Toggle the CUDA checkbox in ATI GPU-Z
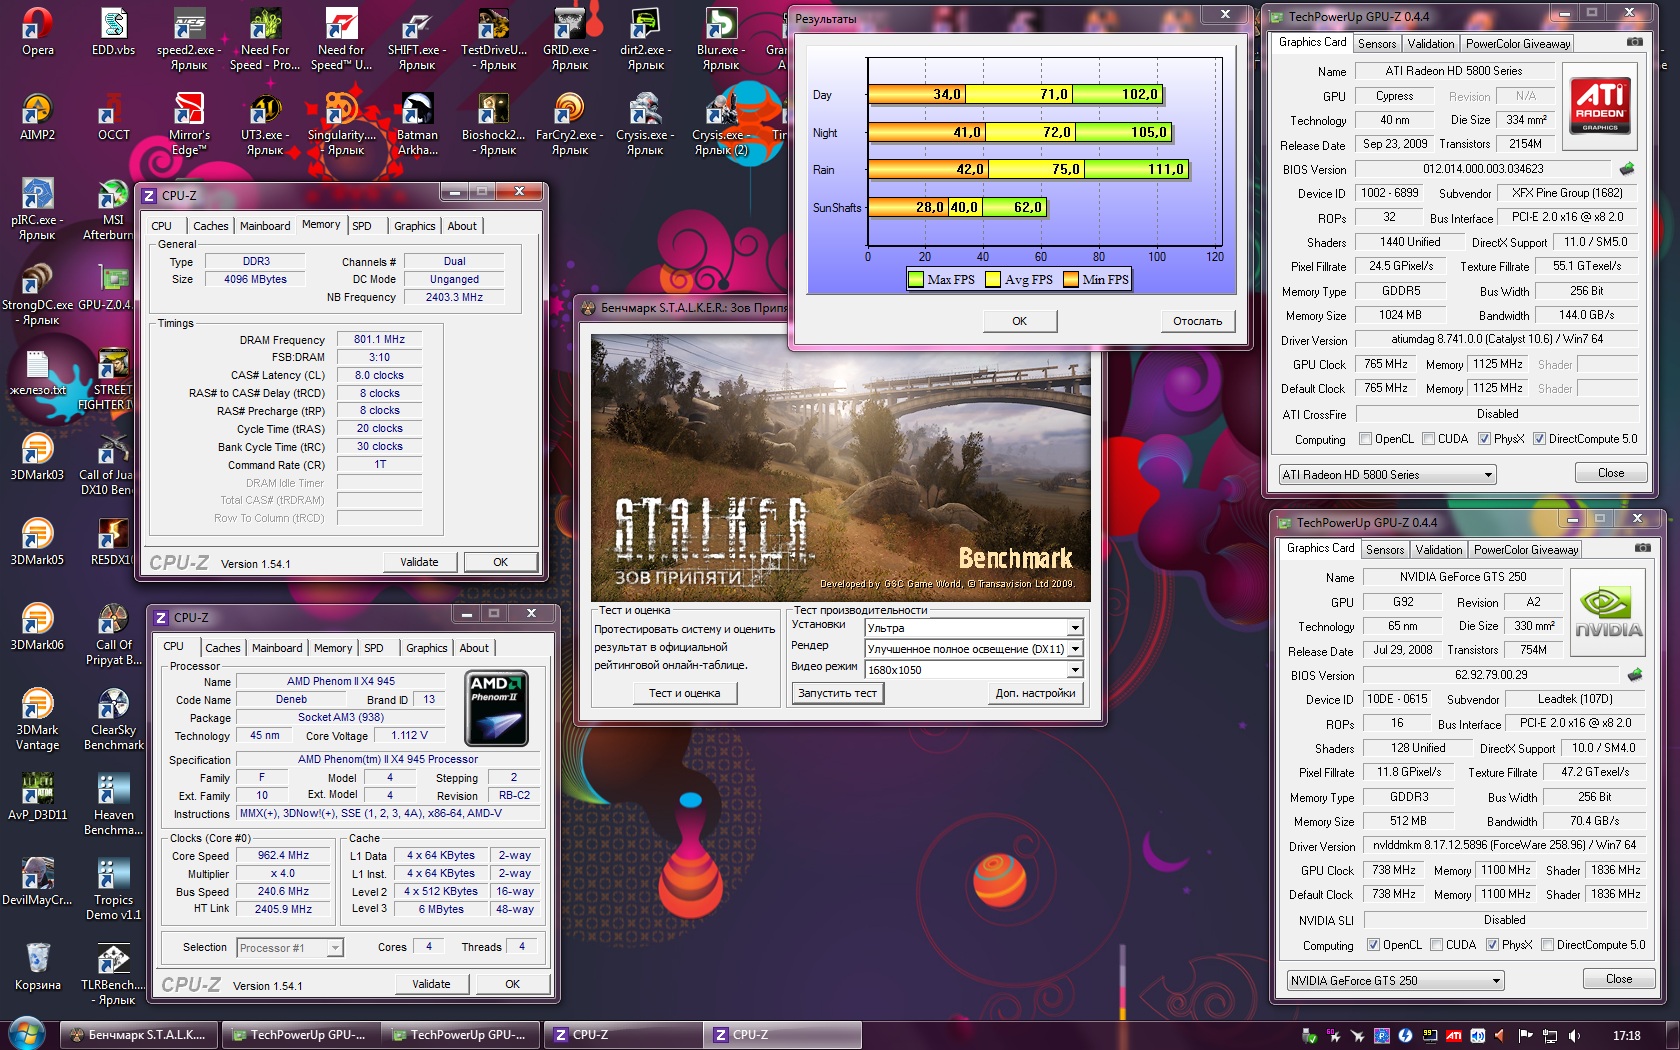The height and width of the screenshot is (1050, 1680). (1428, 439)
